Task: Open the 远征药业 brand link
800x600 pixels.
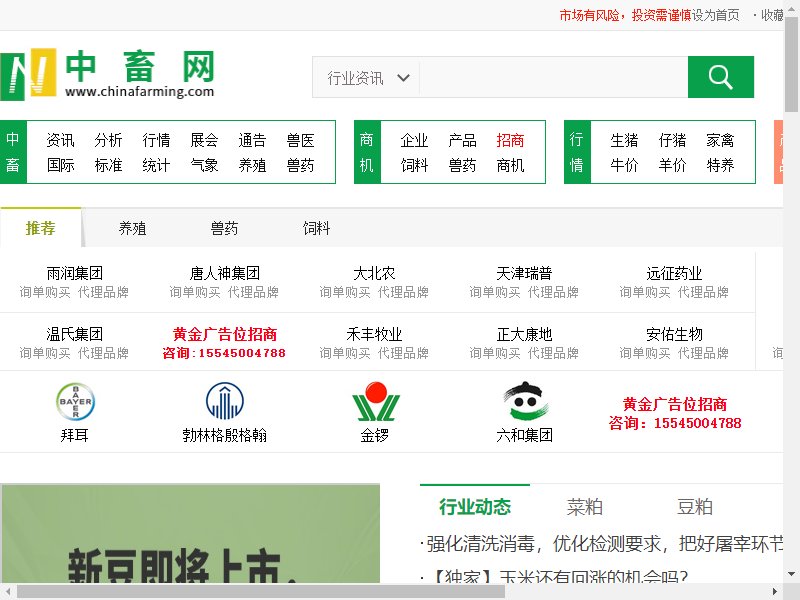Action: click(x=674, y=273)
